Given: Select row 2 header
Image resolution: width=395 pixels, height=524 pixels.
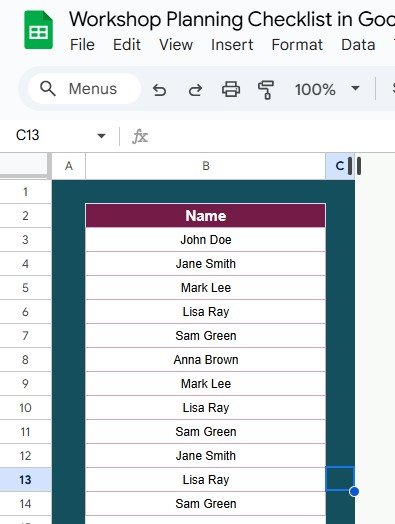Looking at the screenshot, I should click(25, 216).
